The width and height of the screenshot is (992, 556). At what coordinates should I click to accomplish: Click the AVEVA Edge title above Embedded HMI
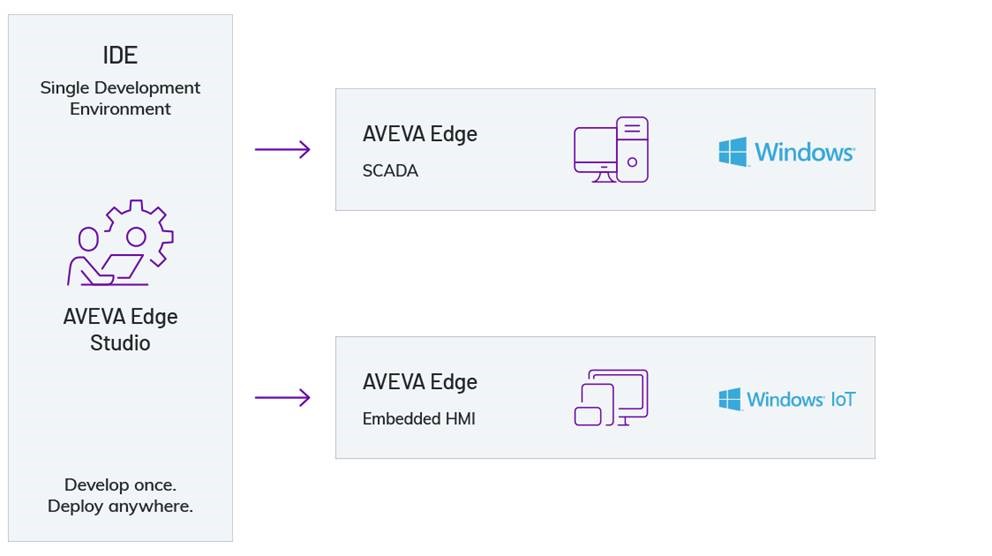[x=420, y=382]
